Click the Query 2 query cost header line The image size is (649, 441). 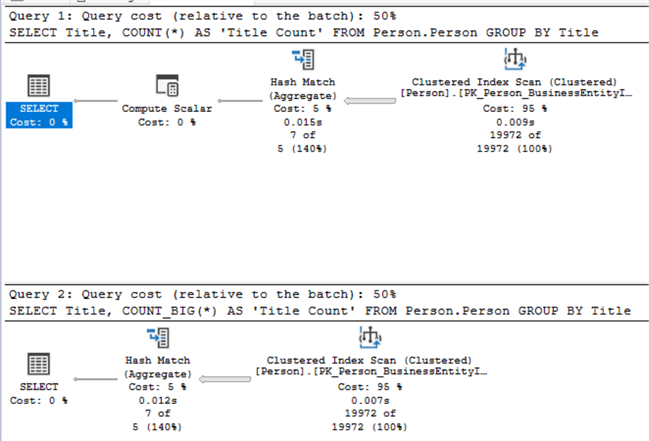pyautogui.click(x=202, y=294)
